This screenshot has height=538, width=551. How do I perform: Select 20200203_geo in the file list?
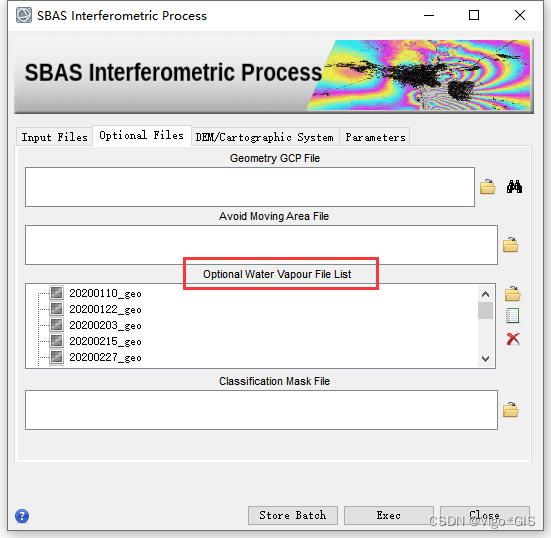105,325
